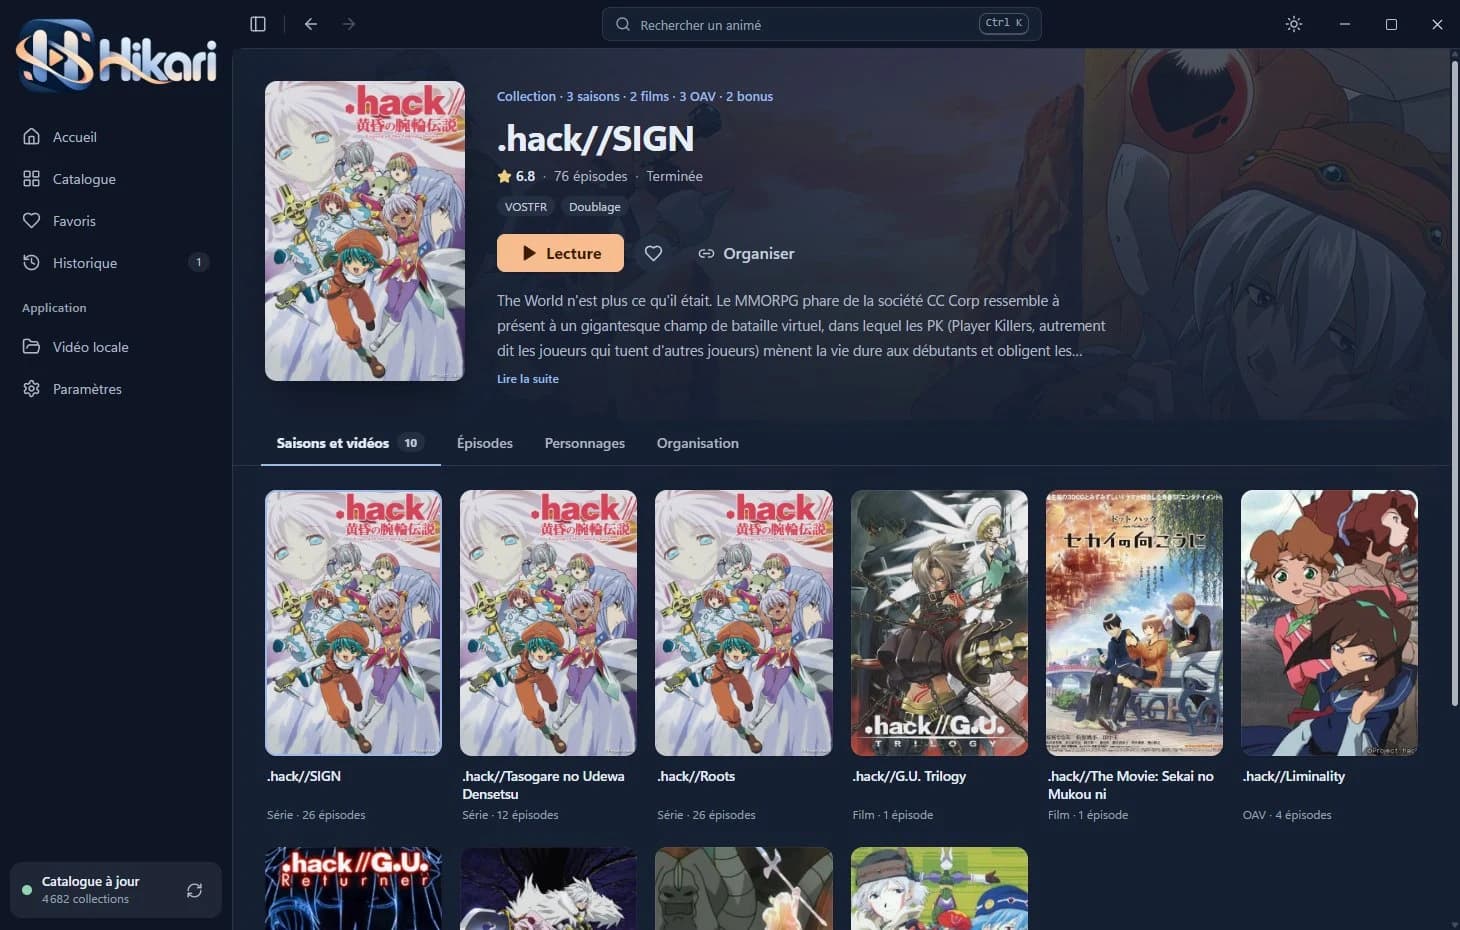Switch to the Épisodes tab

(485, 443)
